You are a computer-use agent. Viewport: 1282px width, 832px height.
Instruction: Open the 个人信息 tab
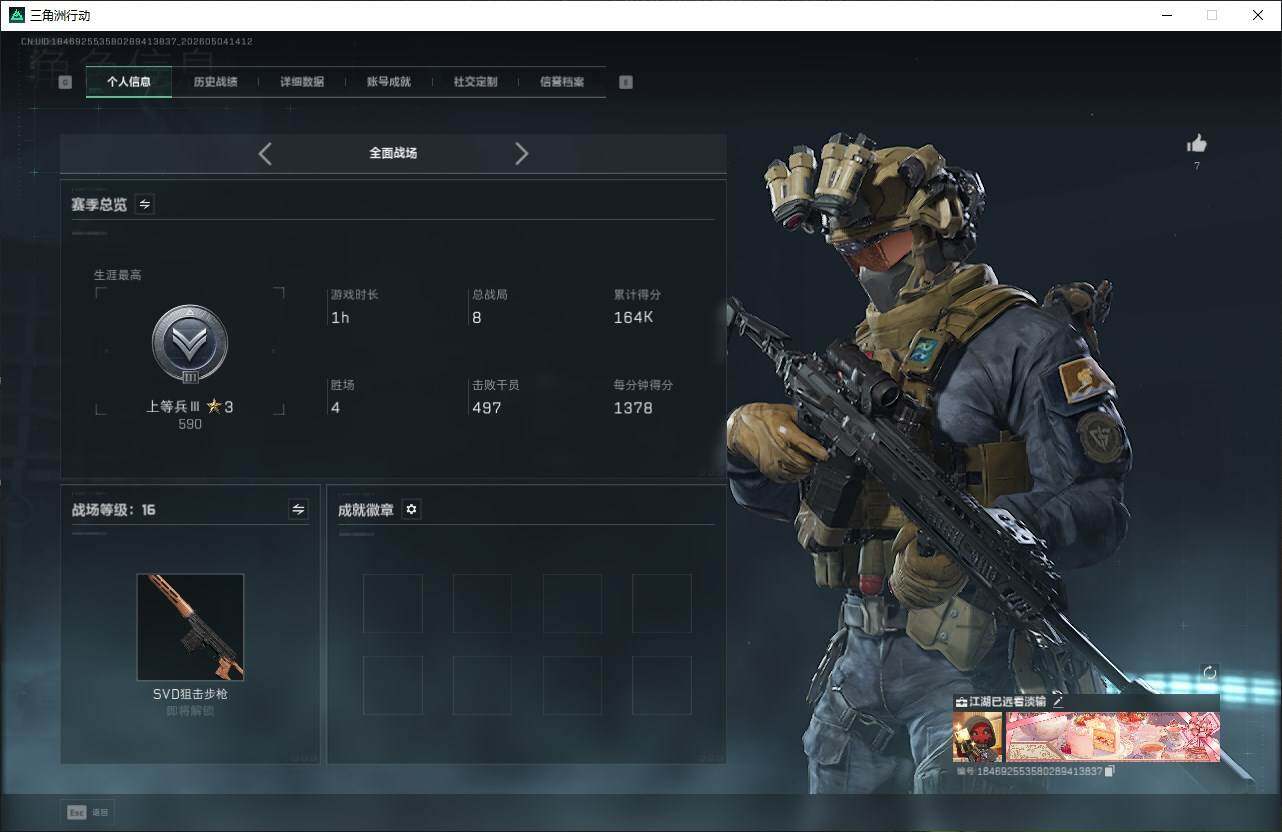pos(129,82)
